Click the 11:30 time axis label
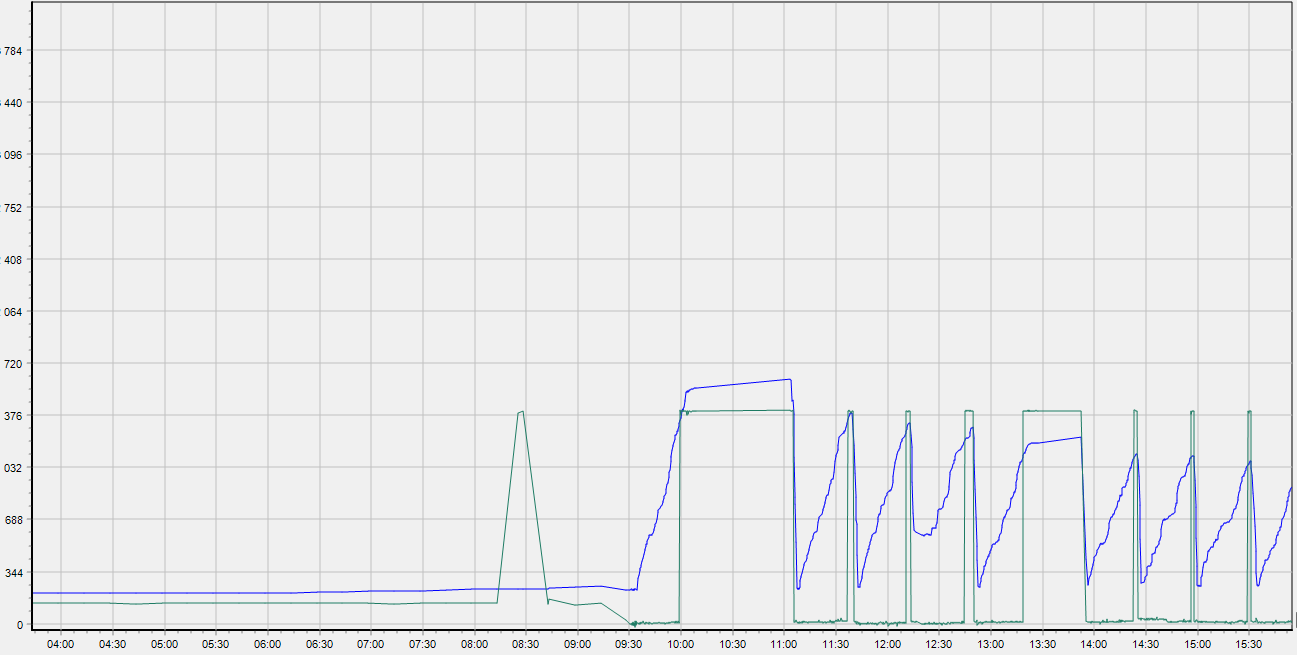The image size is (1297, 655). click(x=835, y=645)
